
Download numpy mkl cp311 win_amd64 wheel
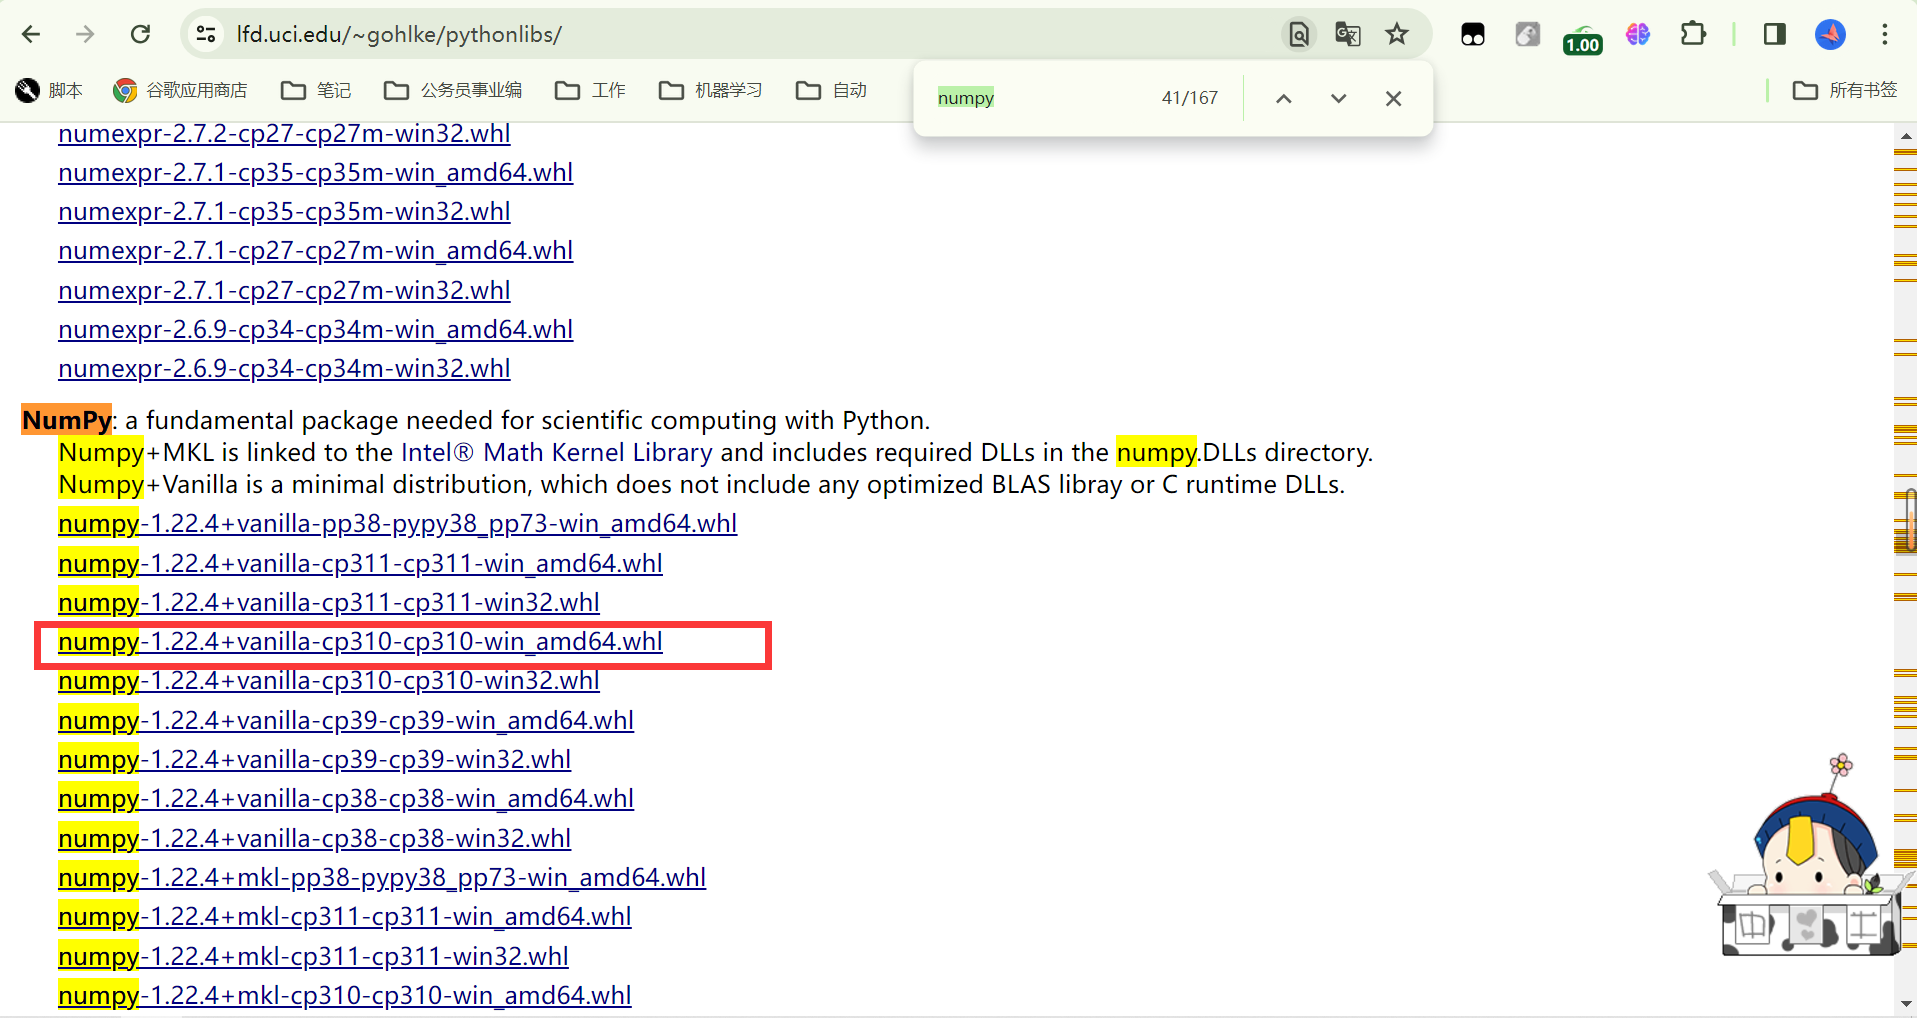pyautogui.click(x=344, y=917)
